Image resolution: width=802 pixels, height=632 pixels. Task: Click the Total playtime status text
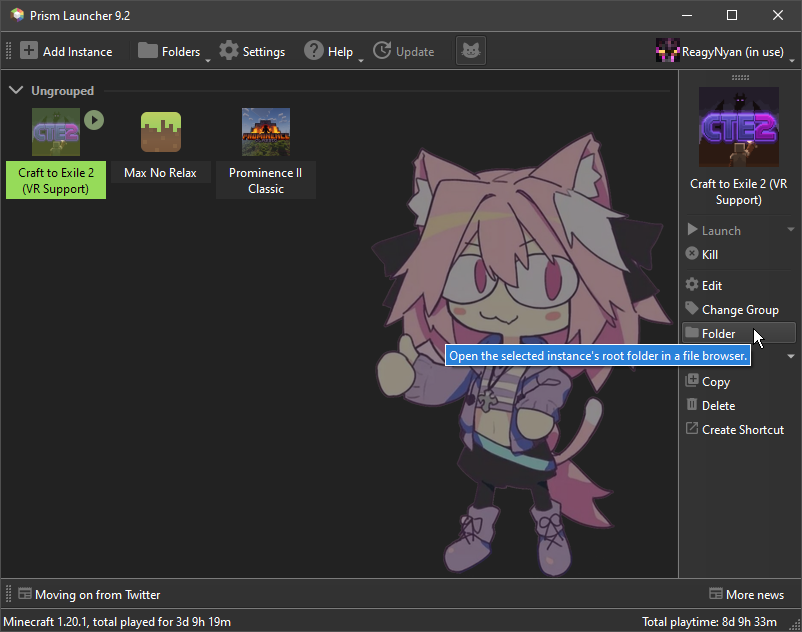(x=709, y=622)
